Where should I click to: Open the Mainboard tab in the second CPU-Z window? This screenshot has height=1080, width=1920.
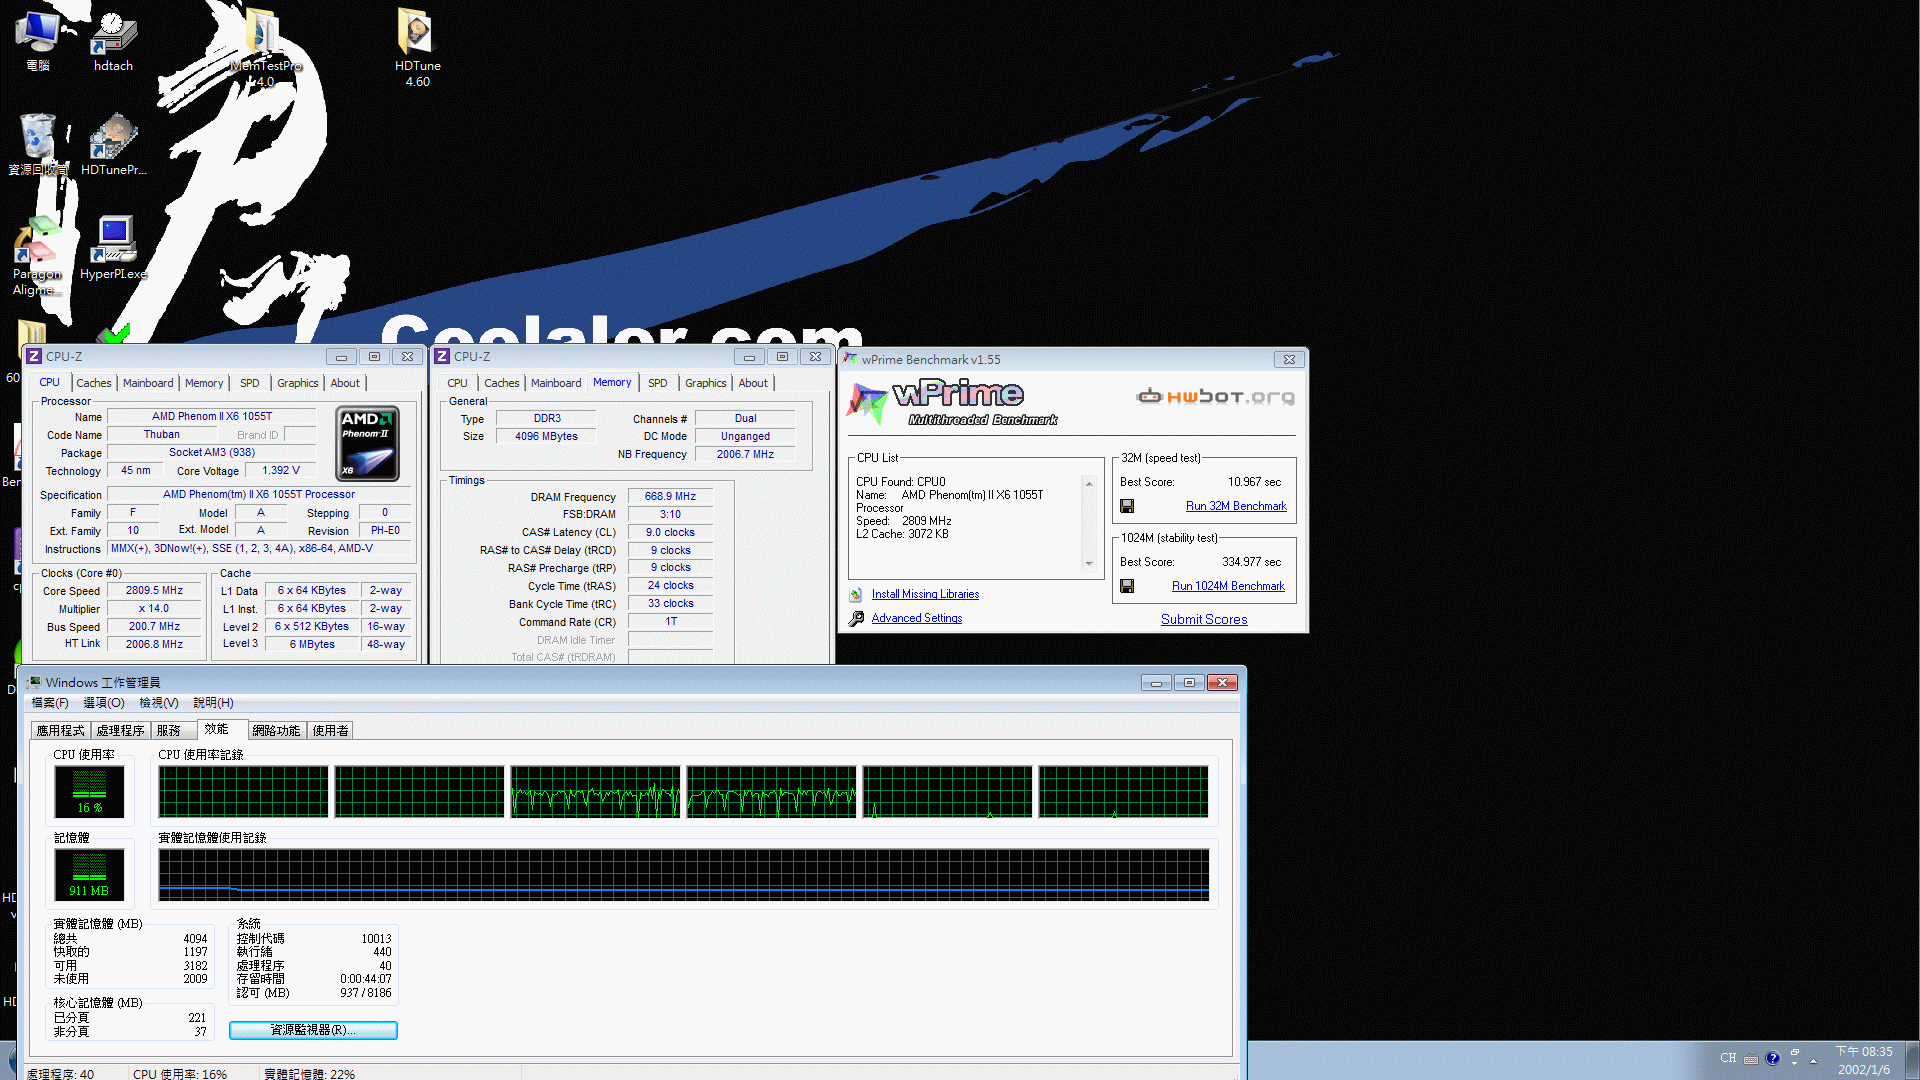tap(556, 383)
